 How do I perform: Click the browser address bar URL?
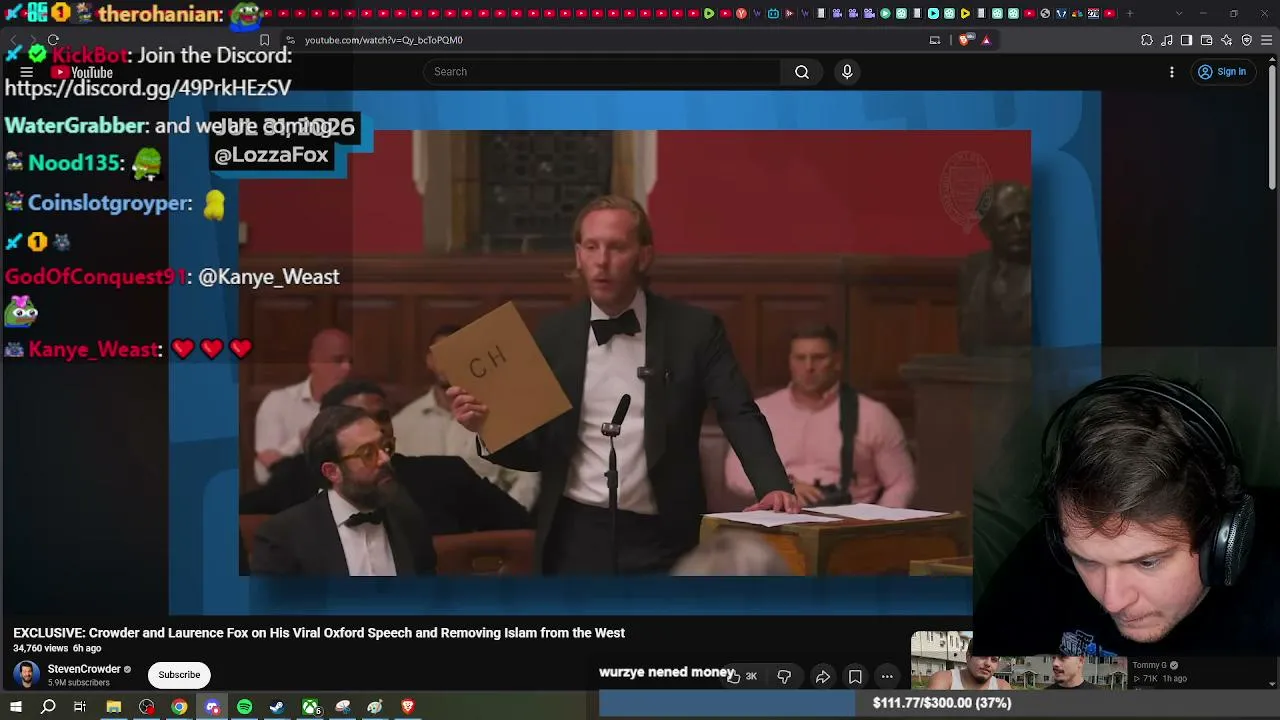pyautogui.click(x=383, y=40)
